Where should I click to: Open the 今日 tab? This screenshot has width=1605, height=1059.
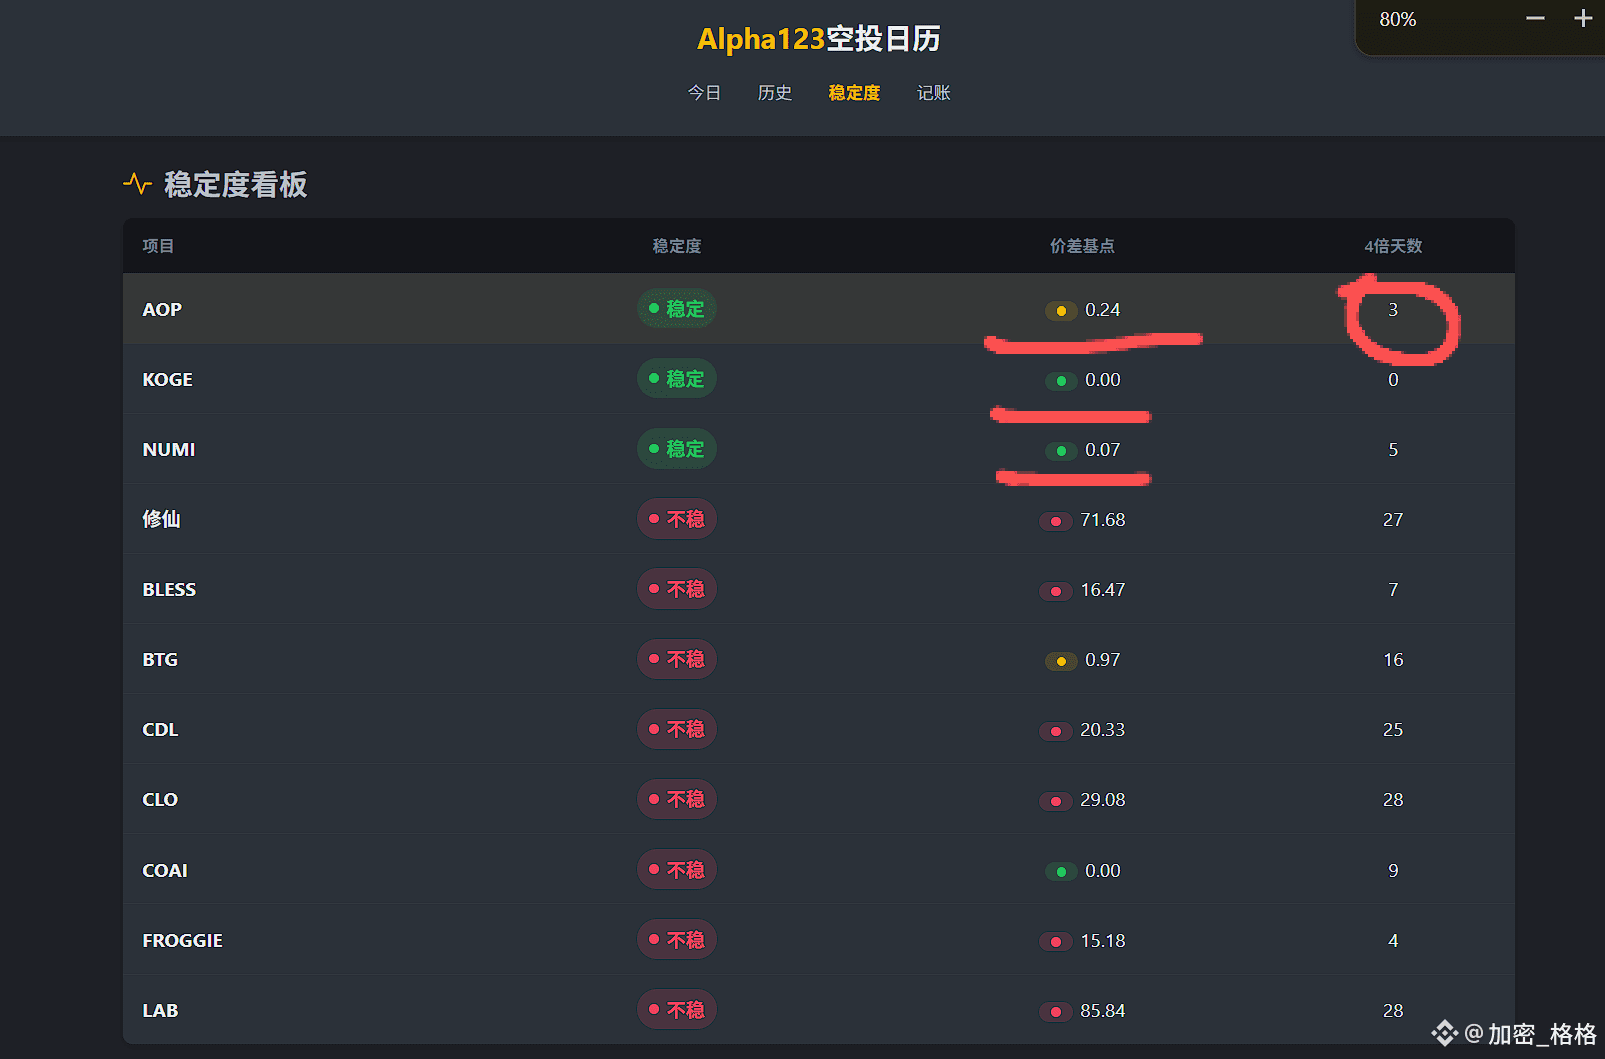pyautogui.click(x=704, y=93)
